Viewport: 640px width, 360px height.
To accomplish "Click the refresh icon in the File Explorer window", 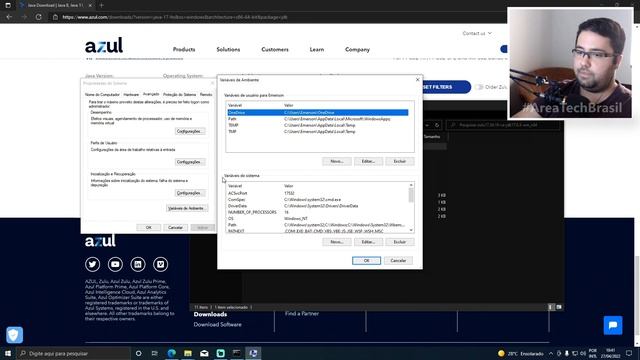I will coord(437,125).
